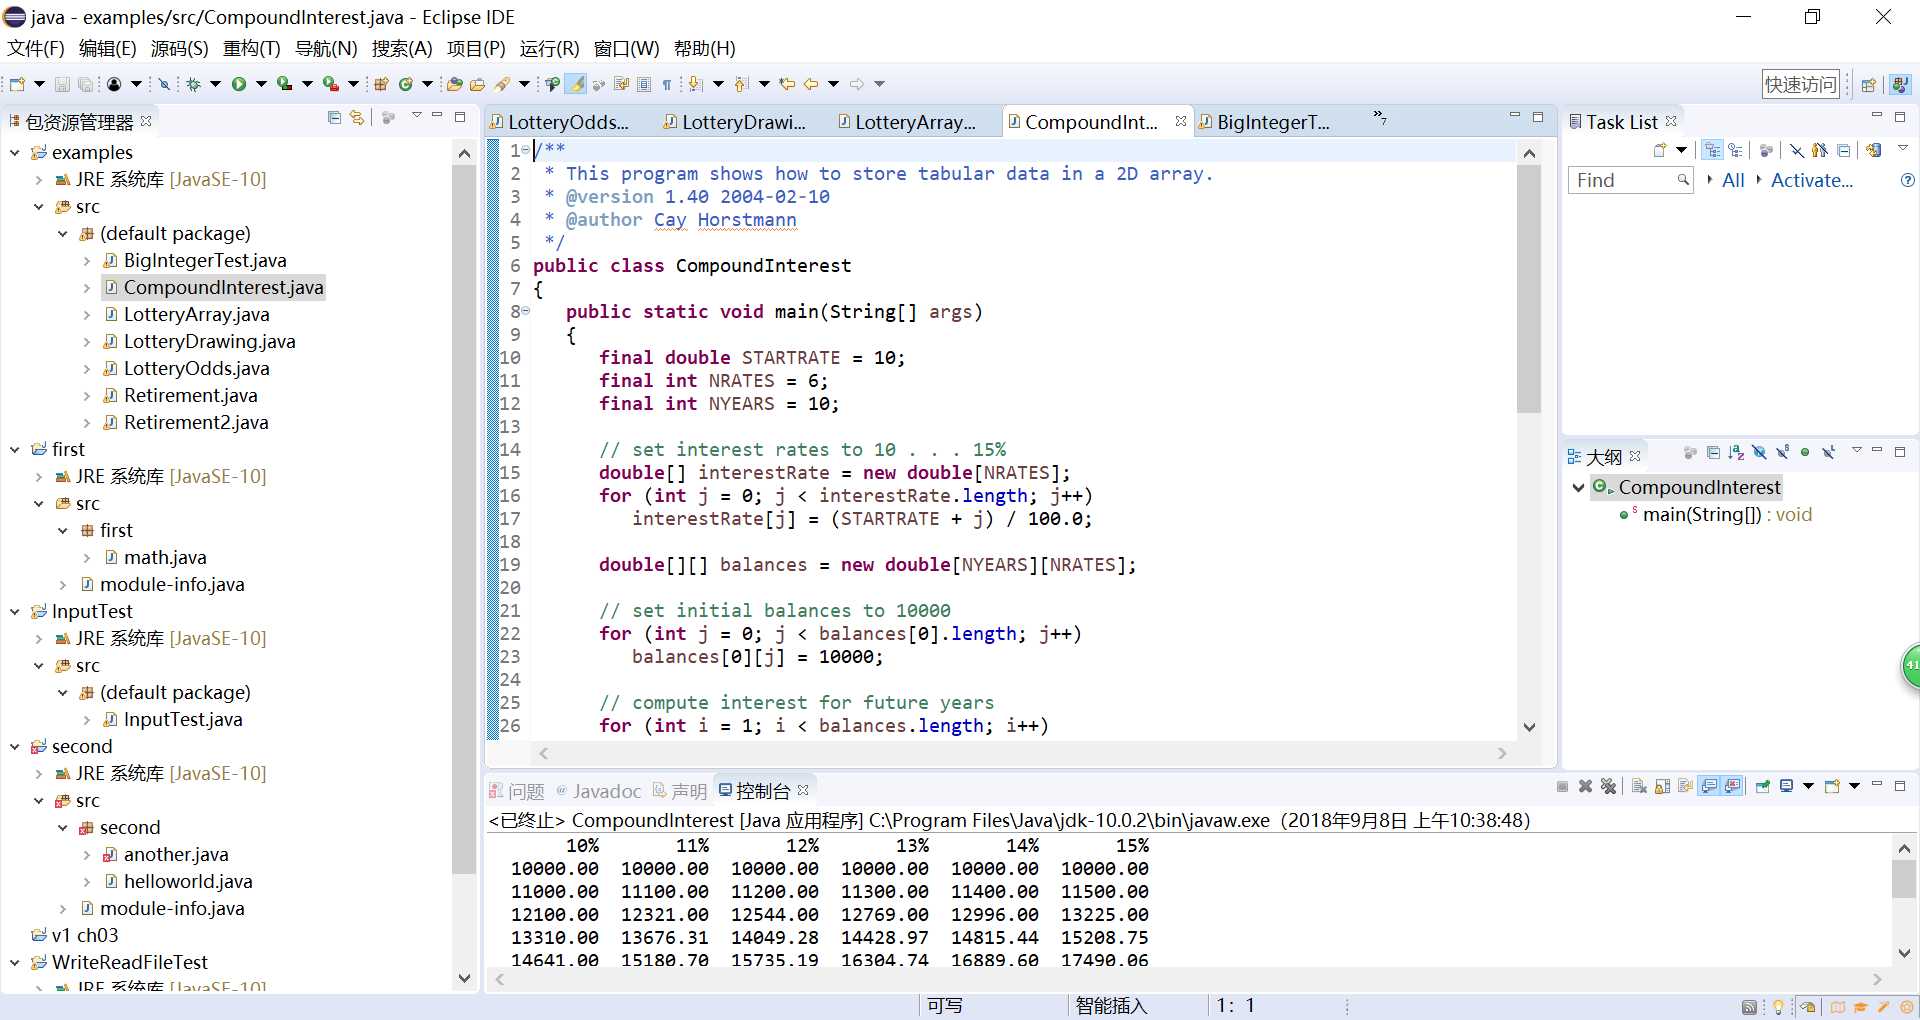Collapse the first project node
1920x1020 pixels.
tap(15, 450)
